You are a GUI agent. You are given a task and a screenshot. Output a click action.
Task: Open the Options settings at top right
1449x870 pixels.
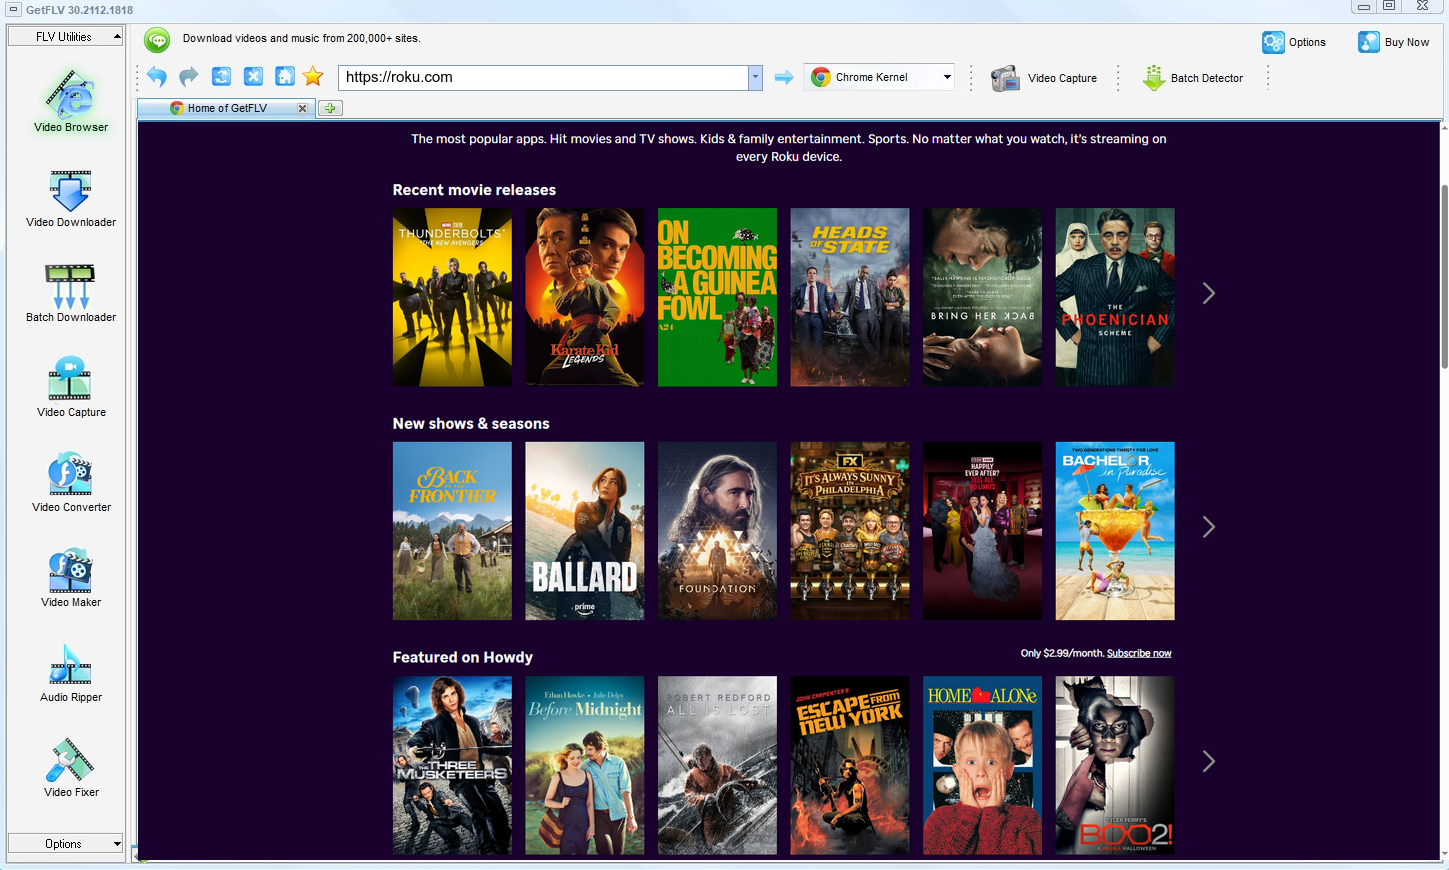pos(1294,42)
